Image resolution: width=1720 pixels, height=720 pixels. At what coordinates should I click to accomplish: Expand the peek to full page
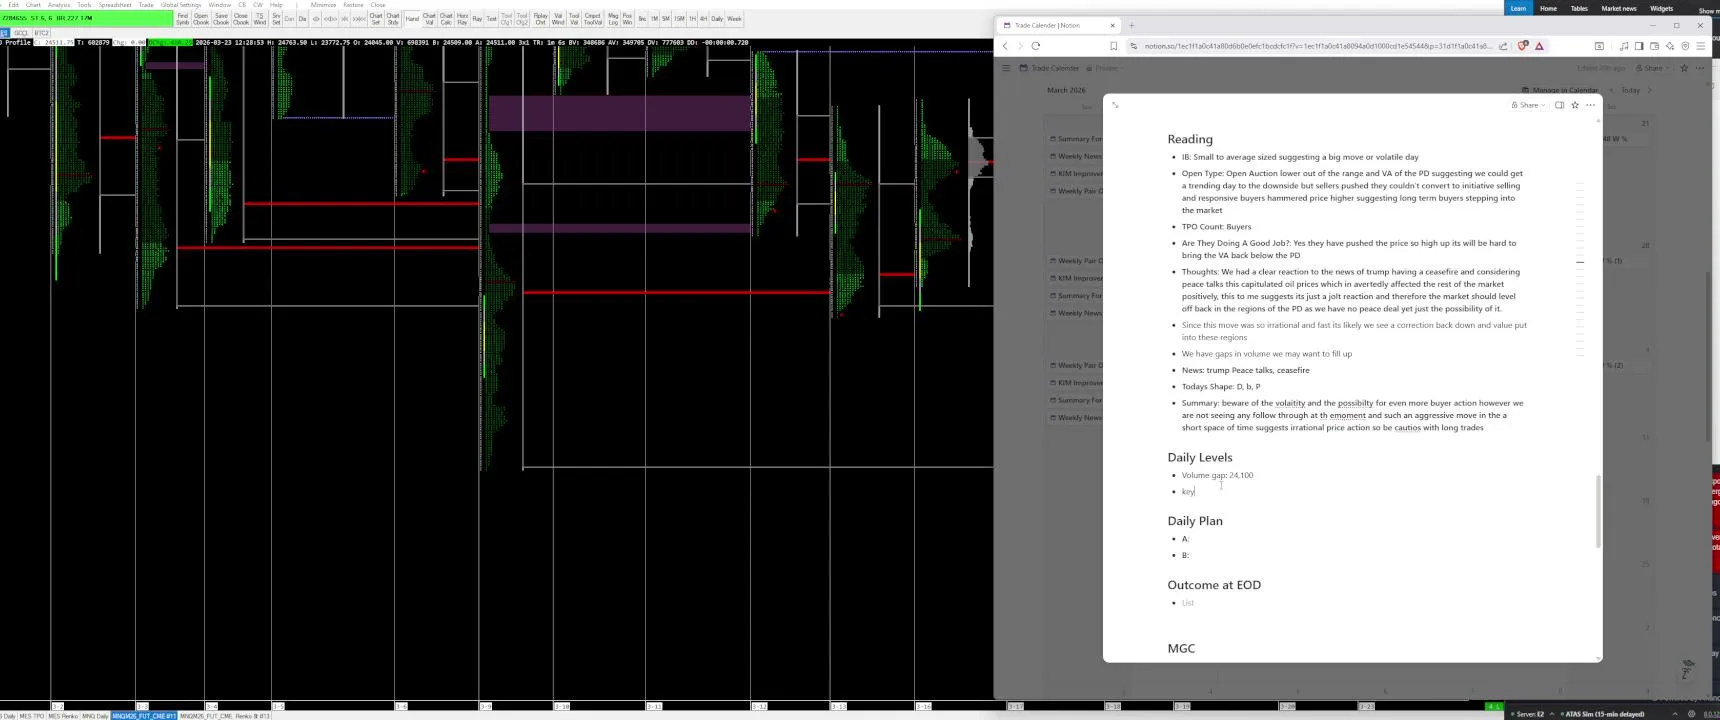pyautogui.click(x=1115, y=105)
